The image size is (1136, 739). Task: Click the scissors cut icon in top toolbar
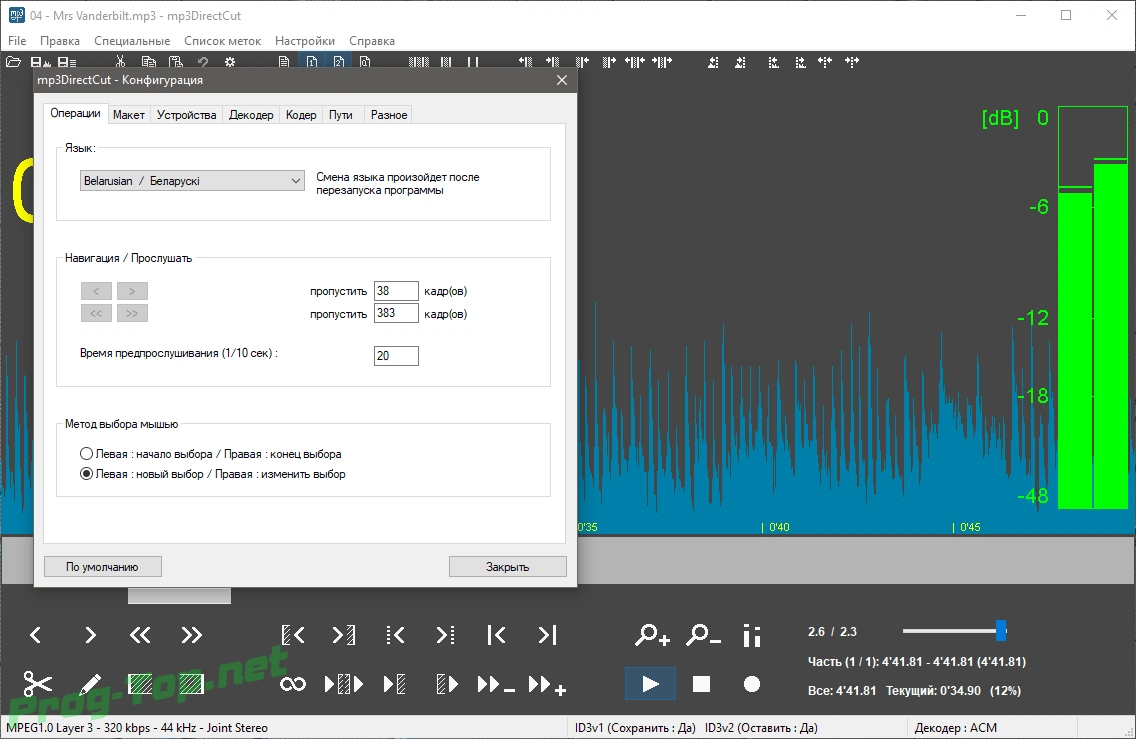click(x=121, y=62)
